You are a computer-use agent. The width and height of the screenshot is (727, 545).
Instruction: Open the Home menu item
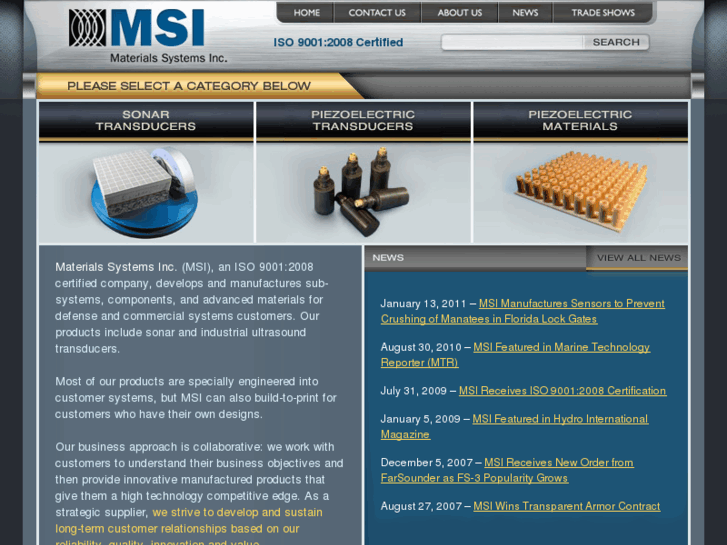(306, 13)
